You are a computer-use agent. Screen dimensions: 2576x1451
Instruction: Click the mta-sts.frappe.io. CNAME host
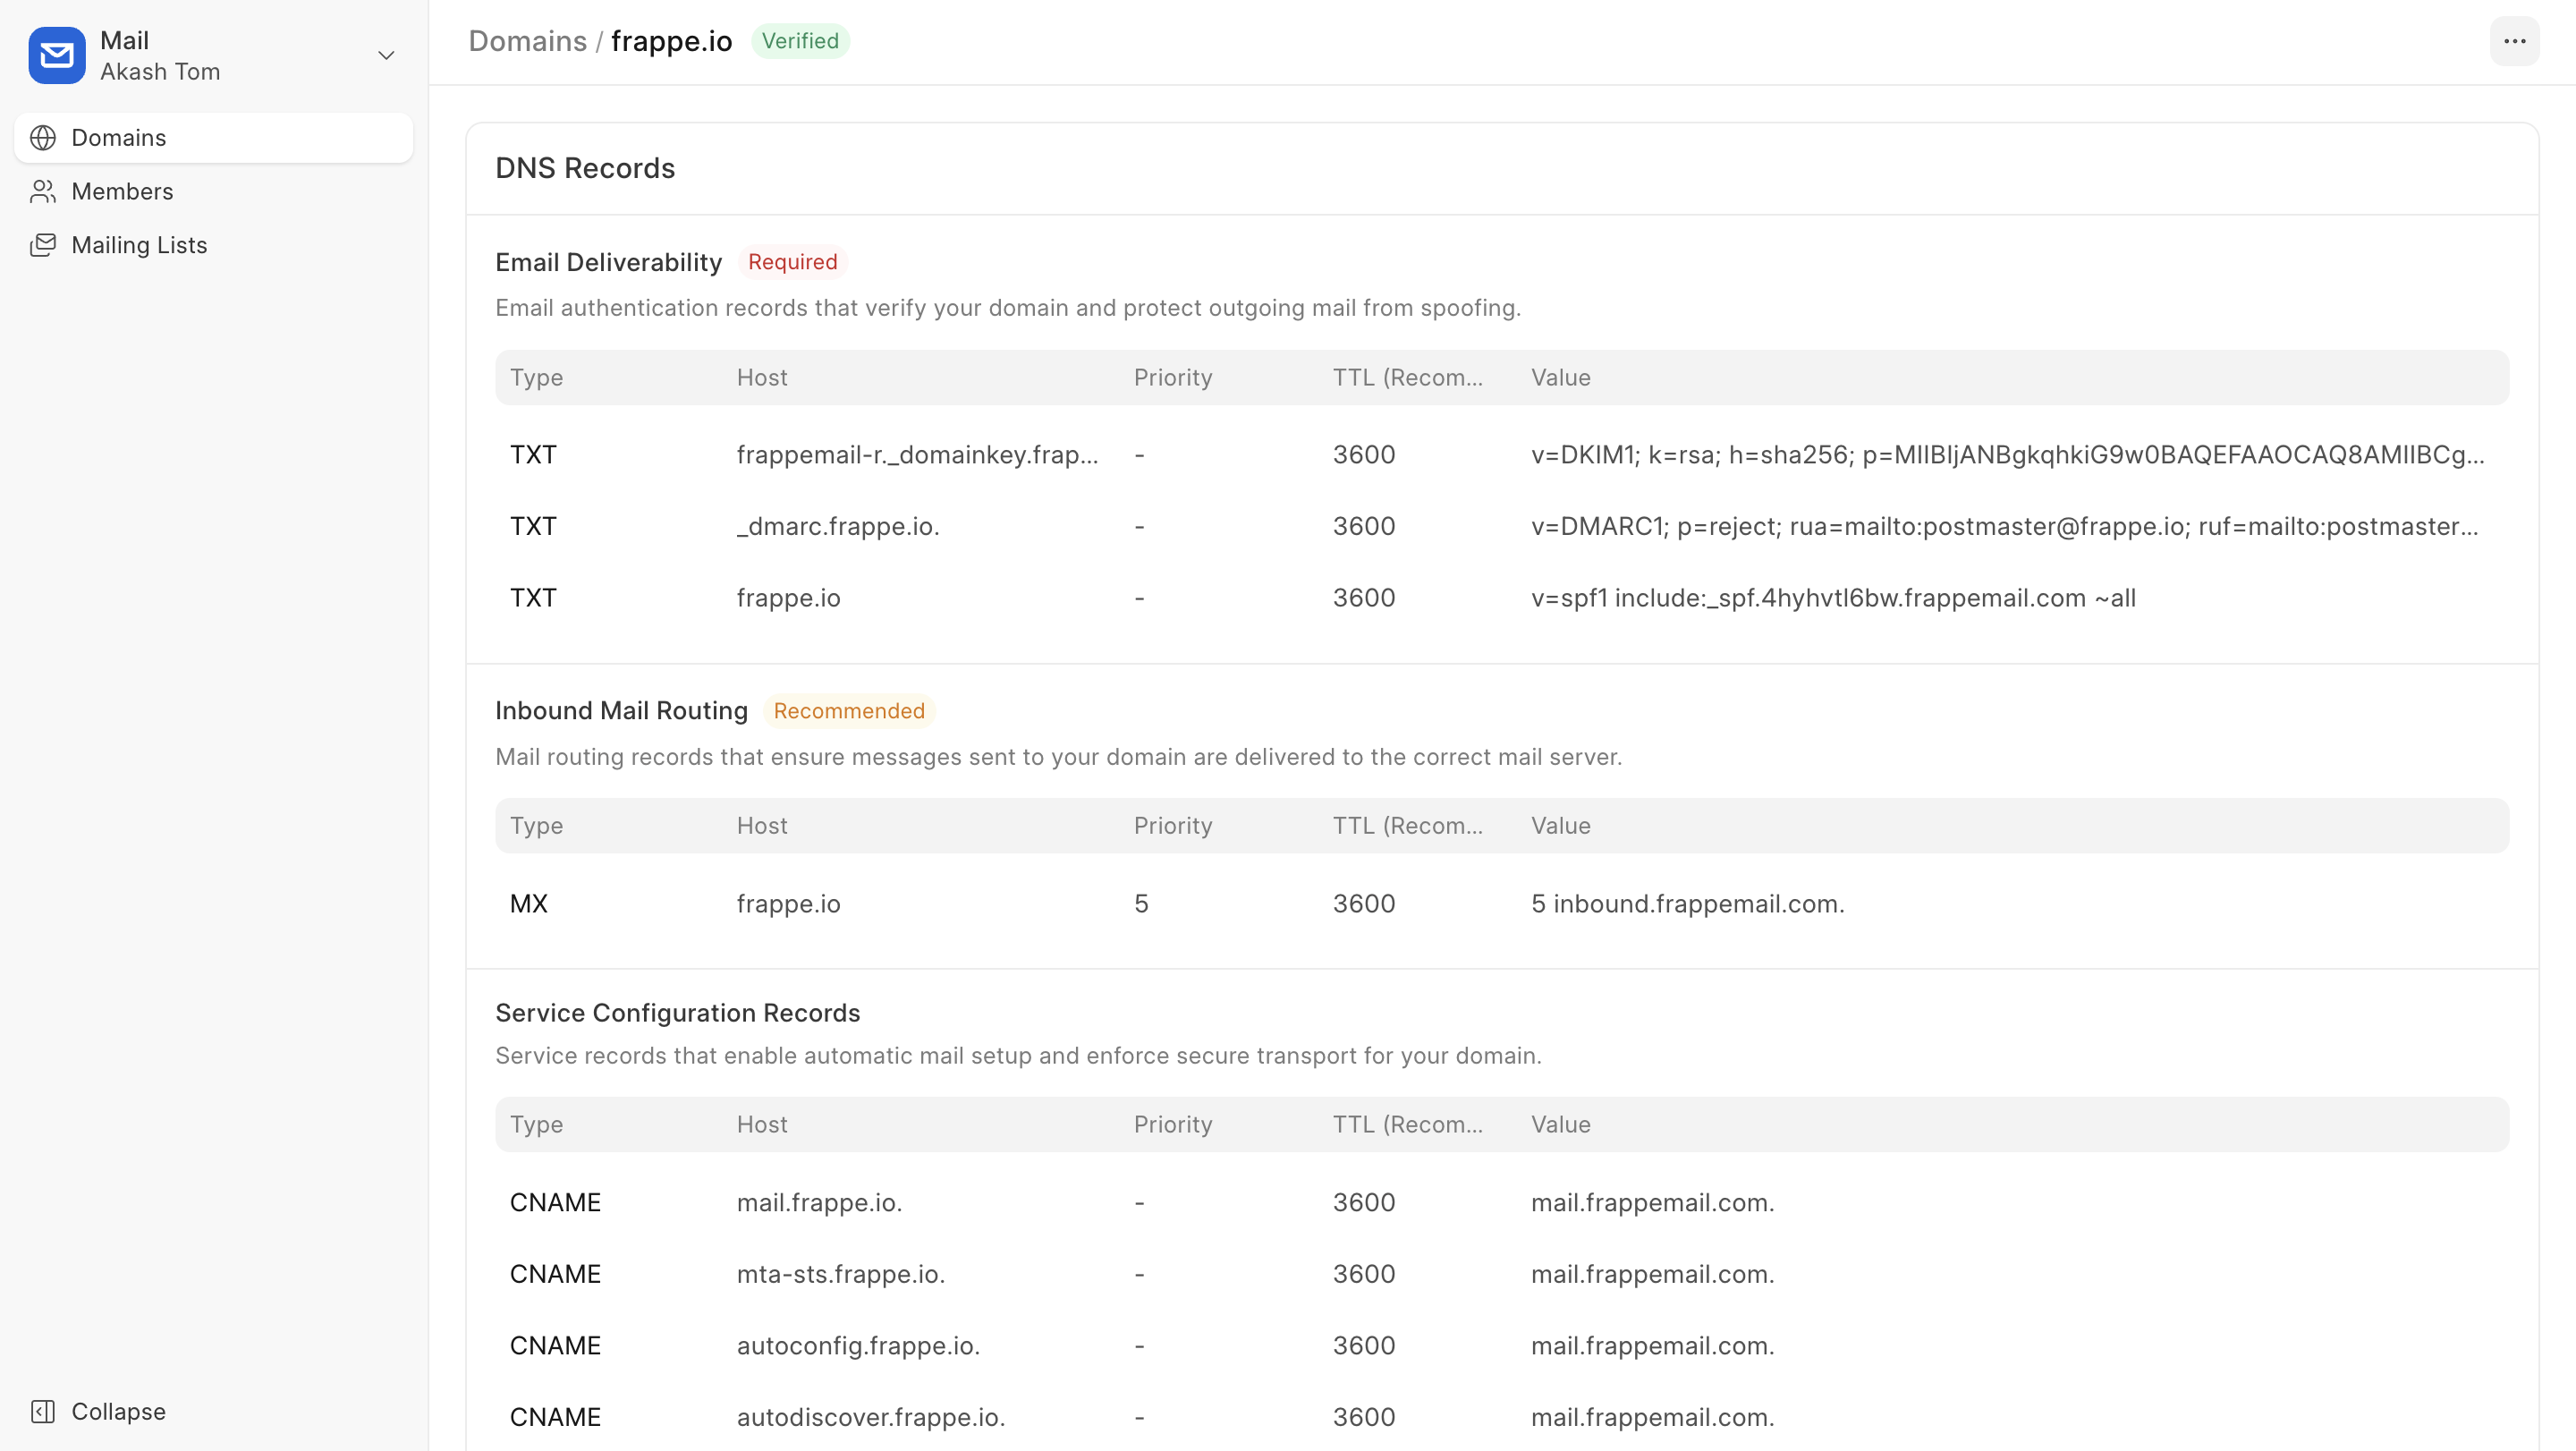coord(840,1274)
